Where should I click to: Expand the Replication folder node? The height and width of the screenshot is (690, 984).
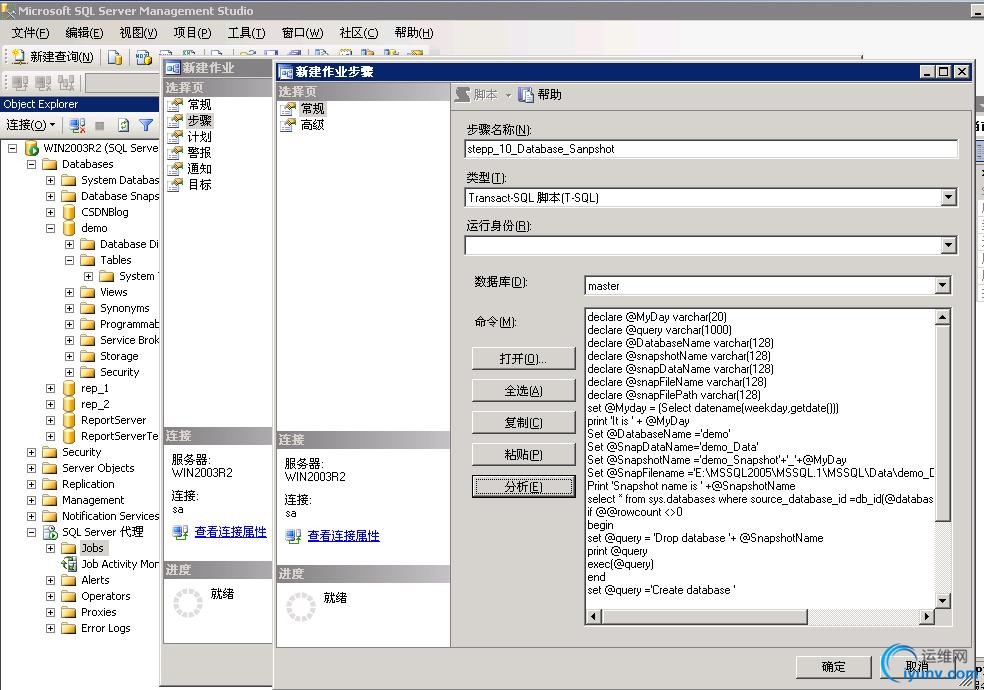(x=31, y=484)
